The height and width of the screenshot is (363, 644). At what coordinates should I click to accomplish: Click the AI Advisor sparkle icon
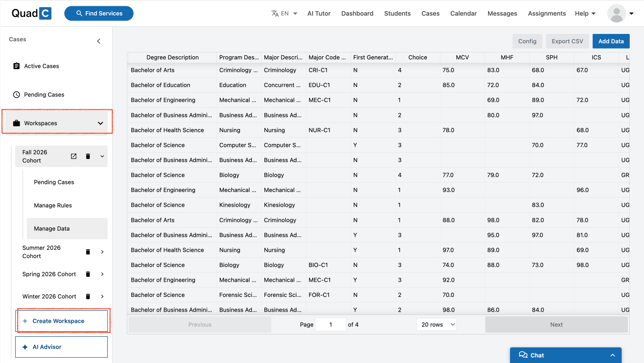coord(25,347)
